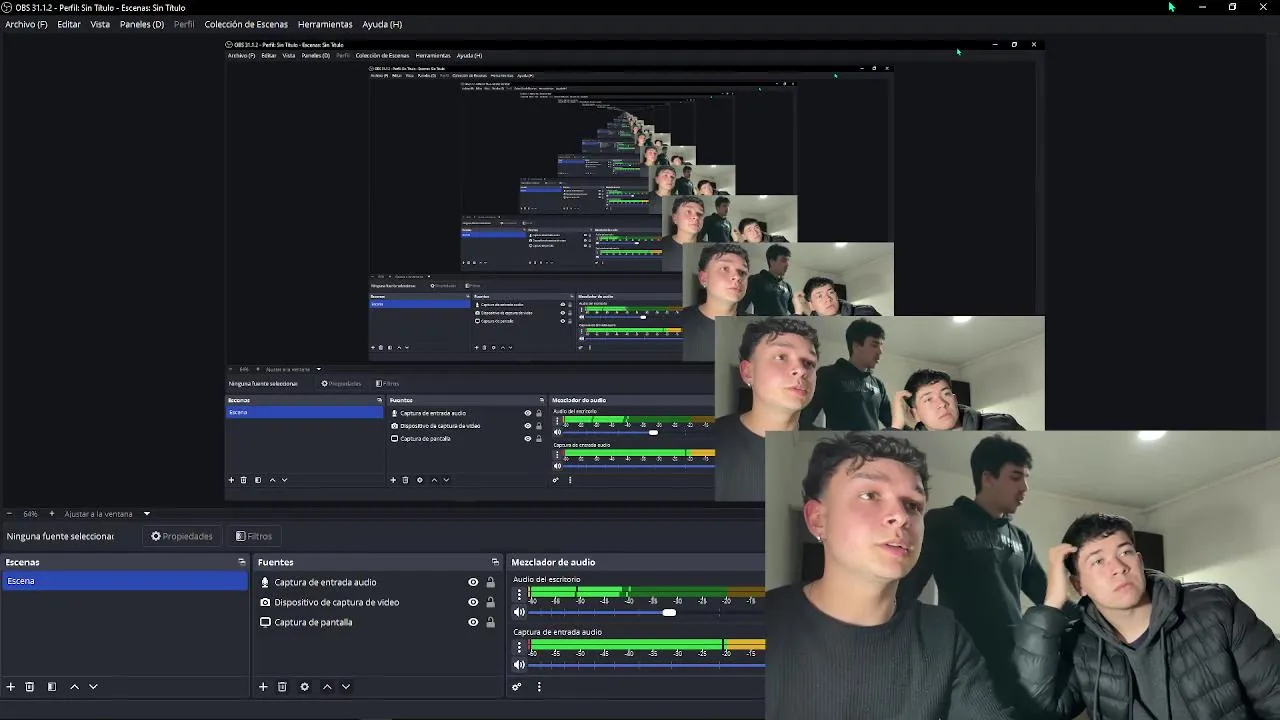This screenshot has height=720, width=1280.
Task: Click microphone icon of Captura de entrada audio source
Action: tap(265, 582)
